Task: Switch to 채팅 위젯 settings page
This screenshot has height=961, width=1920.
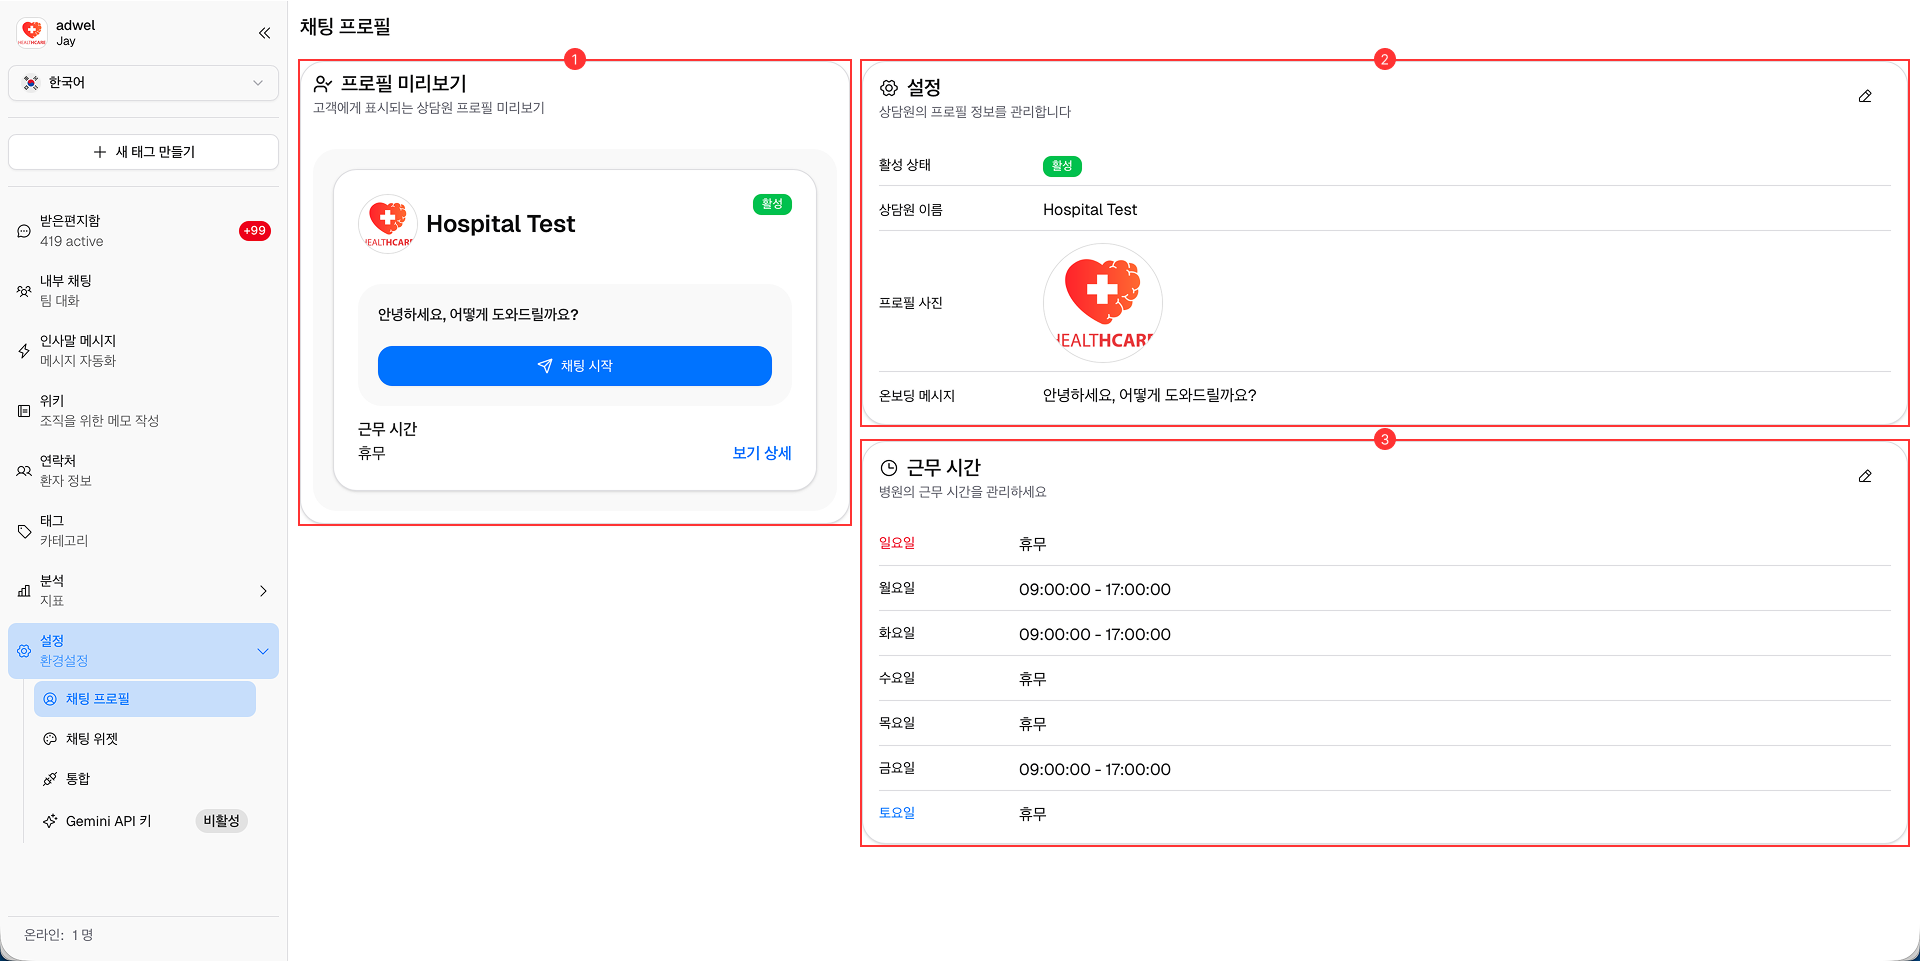Action: [91, 738]
